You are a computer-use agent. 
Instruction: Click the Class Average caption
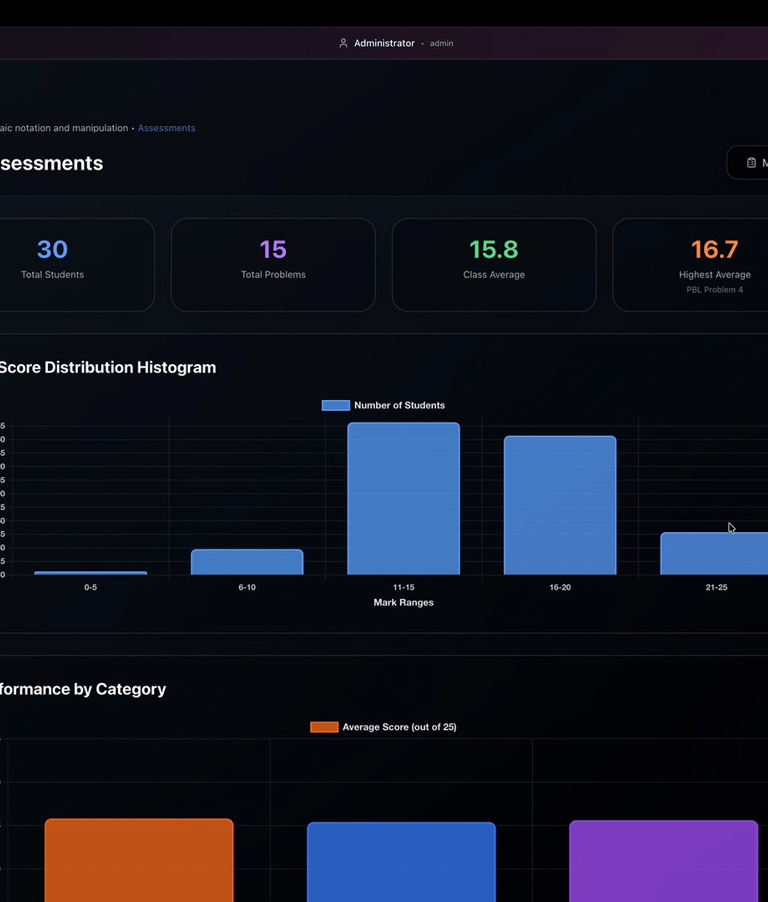pos(494,275)
